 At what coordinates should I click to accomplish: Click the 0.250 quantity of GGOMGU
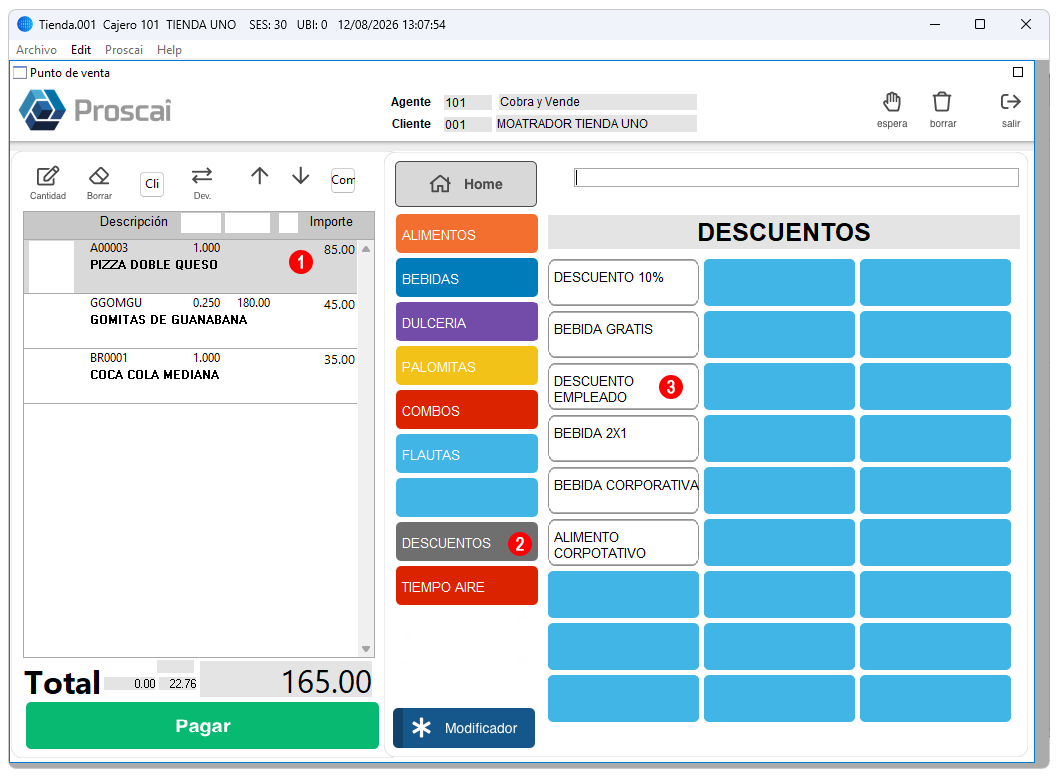tap(206, 303)
